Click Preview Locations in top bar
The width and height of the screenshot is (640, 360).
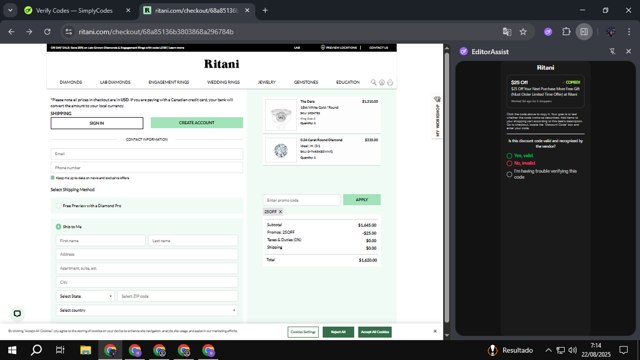click(339, 48)
